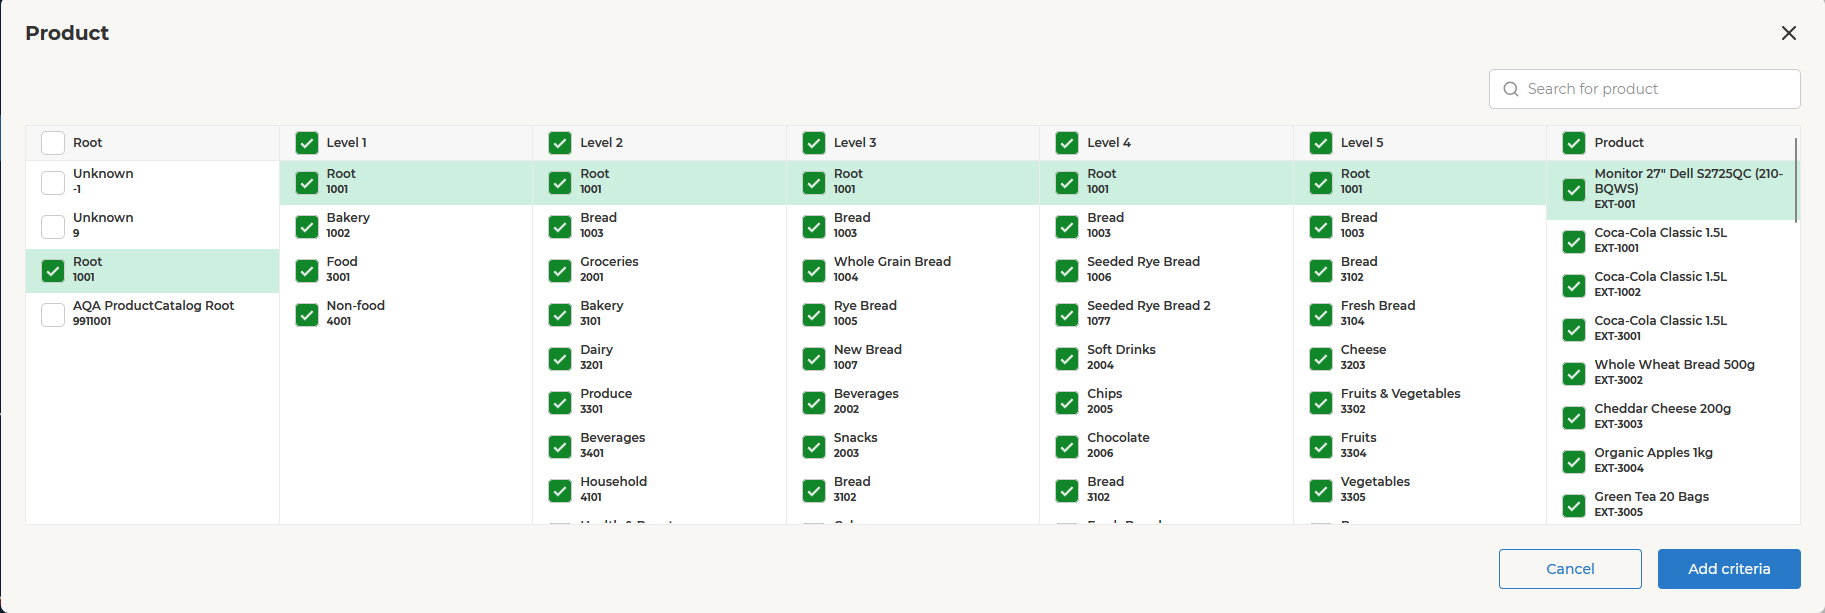Uncheck Non-food 4001 checkbox
The width and height of the screenshot is (1825, 613).
307,315
